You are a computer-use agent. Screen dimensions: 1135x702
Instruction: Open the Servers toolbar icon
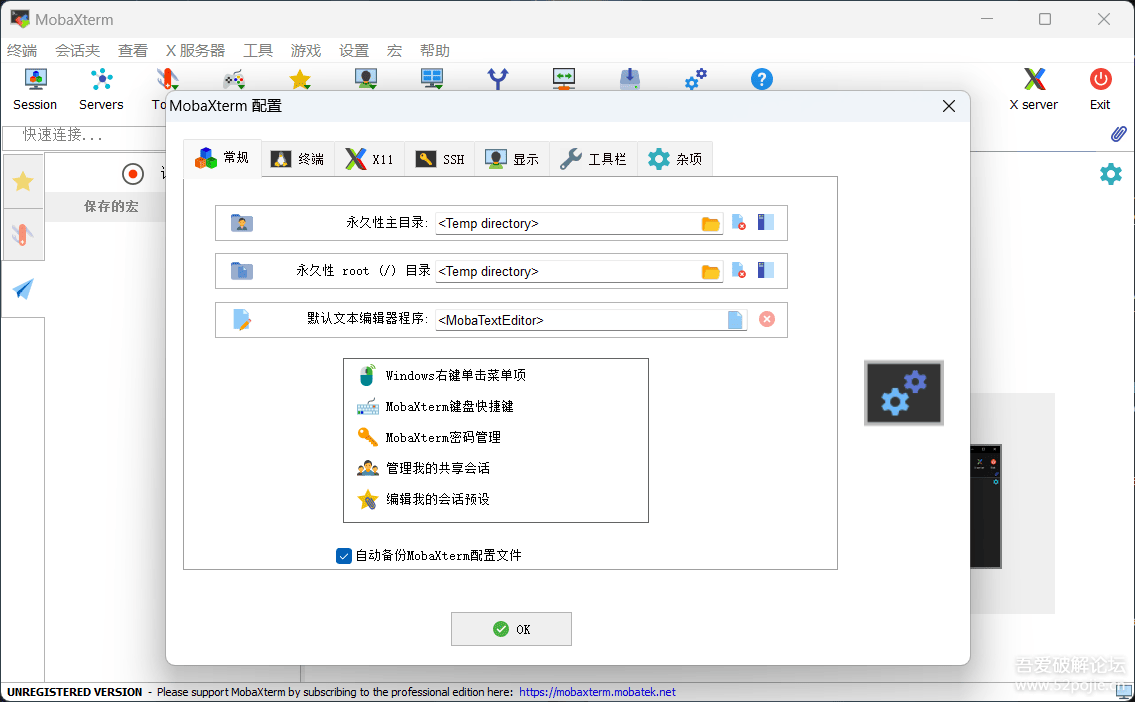[101, 88]
